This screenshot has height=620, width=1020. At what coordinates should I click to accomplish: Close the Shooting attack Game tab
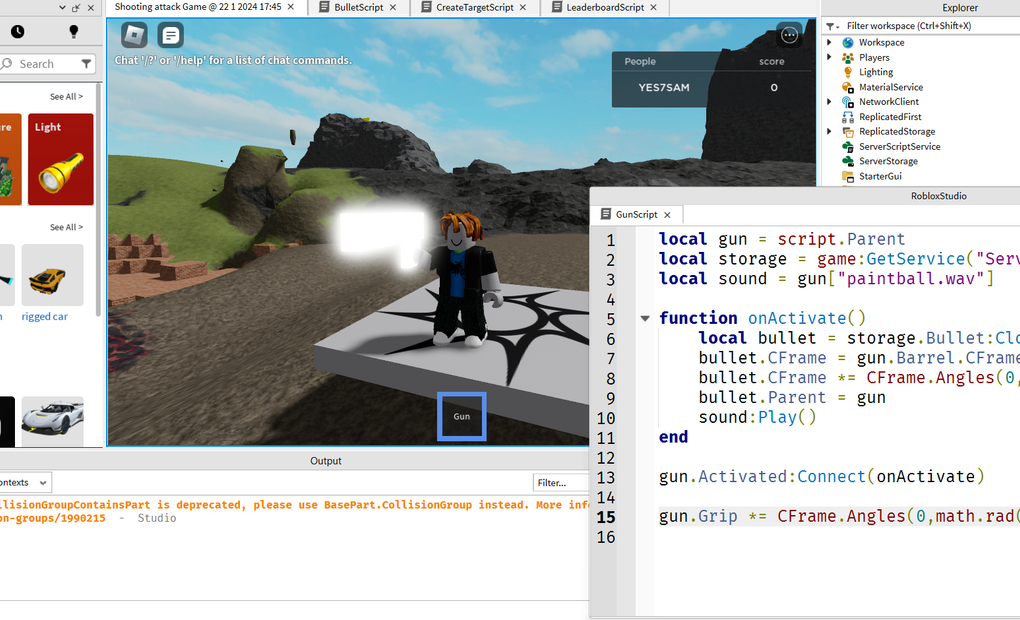coord(291,7)
